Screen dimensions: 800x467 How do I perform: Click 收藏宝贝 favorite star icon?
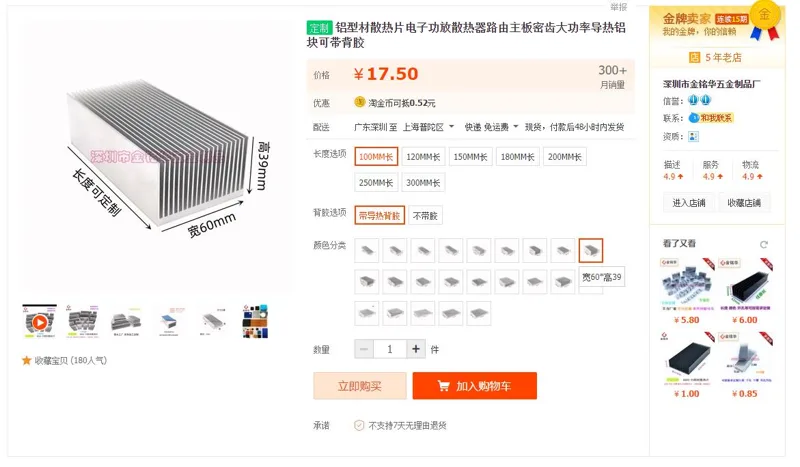(27, 361)
